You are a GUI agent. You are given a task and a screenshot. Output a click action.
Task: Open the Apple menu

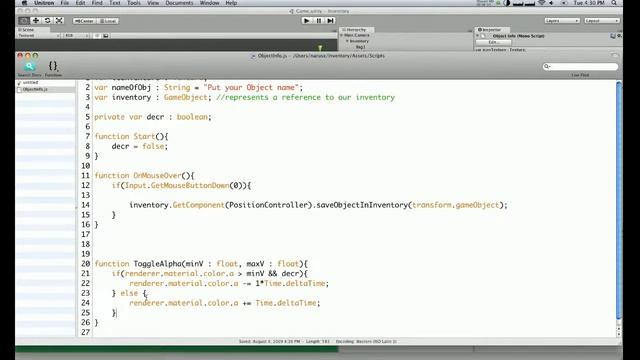[x=24, y=3]
